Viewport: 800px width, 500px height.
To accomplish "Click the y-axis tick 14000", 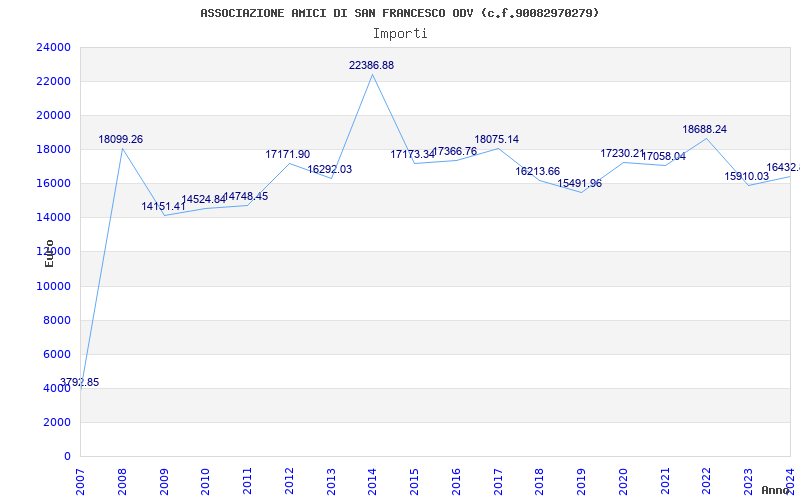I will click(54, 217).
